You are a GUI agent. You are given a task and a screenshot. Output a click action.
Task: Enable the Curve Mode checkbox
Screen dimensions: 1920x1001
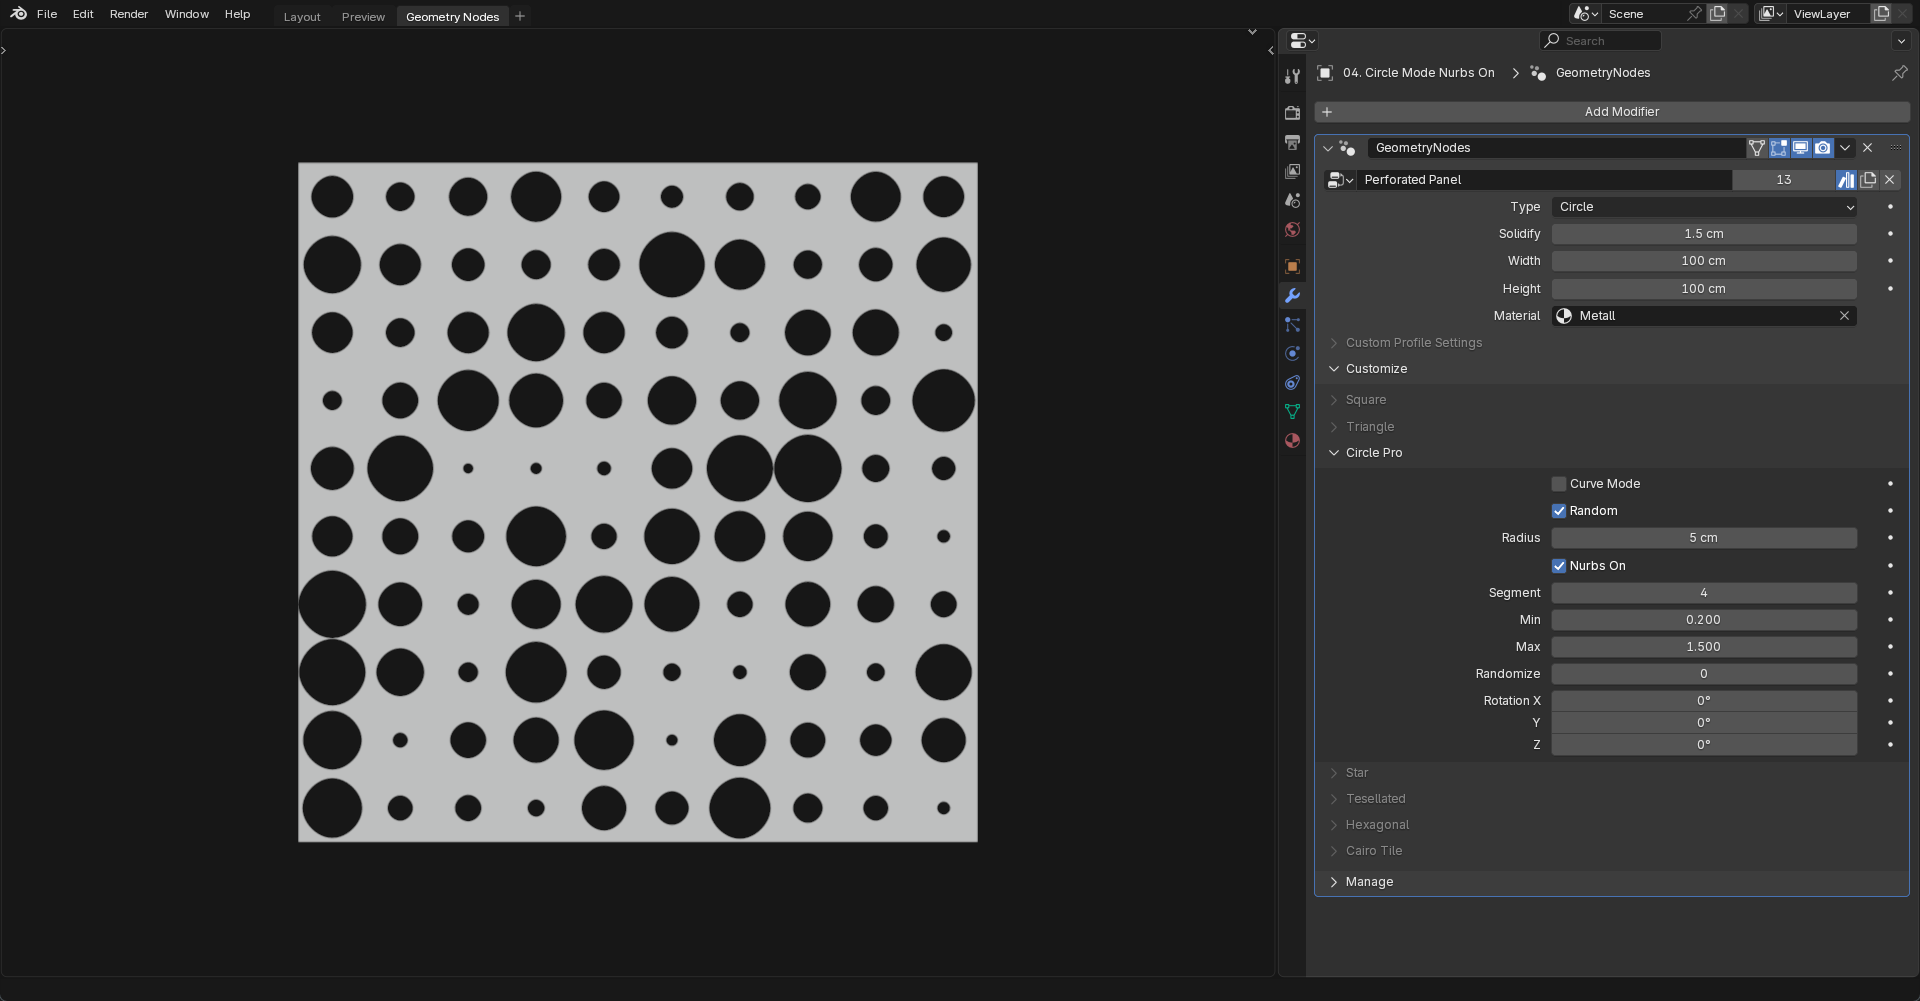1558,483
